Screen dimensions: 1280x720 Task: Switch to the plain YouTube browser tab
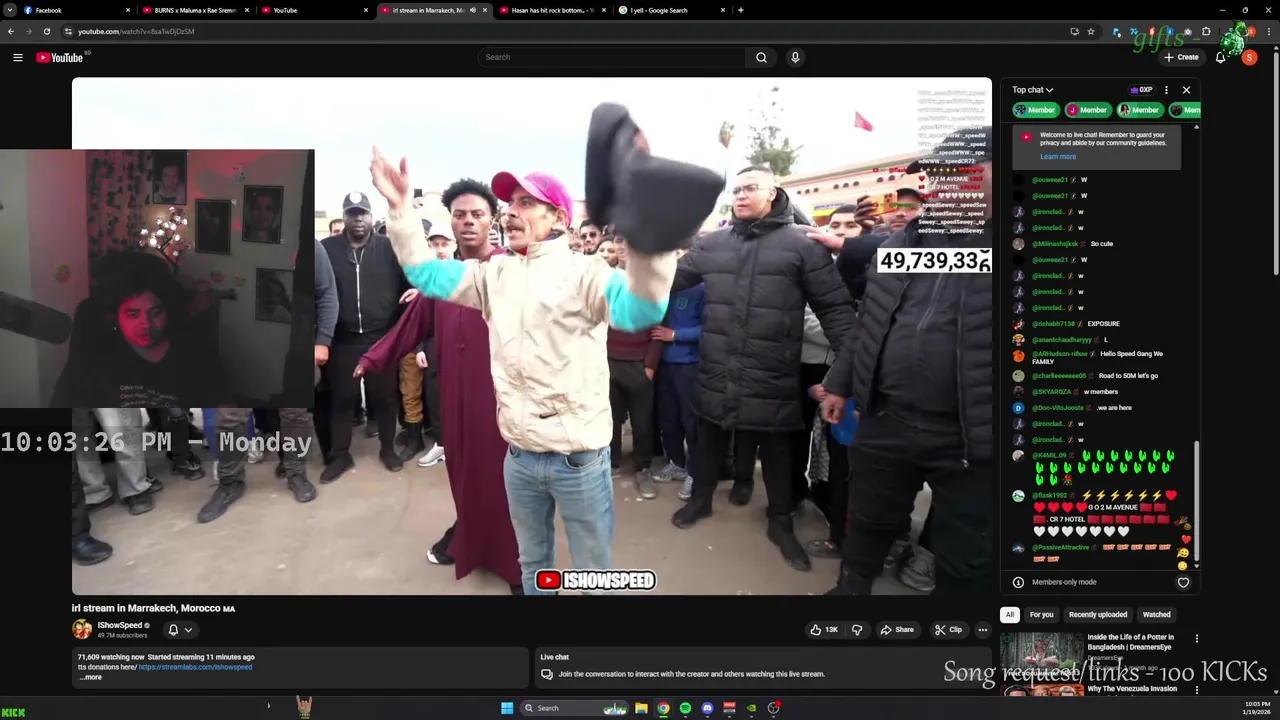click(x=315, y=10)
